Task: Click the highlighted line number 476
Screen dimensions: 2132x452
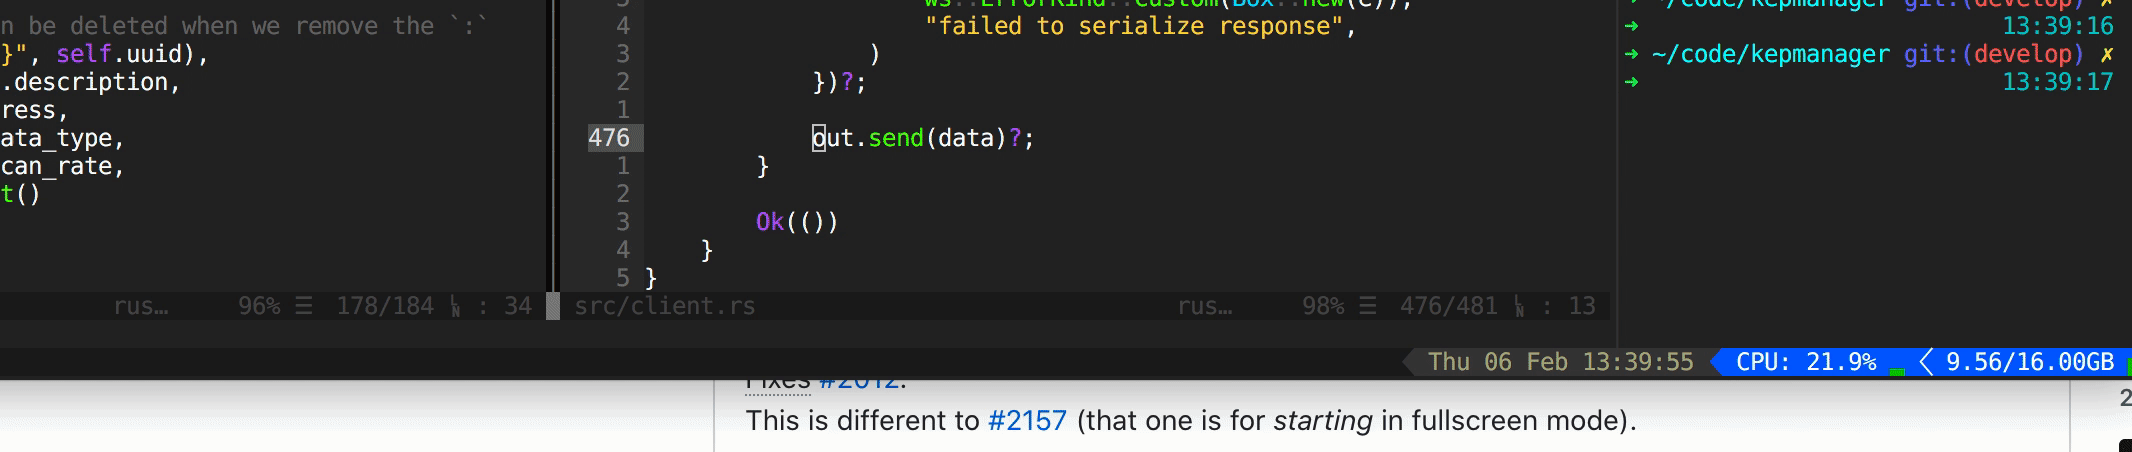Action: click(609, 138)
